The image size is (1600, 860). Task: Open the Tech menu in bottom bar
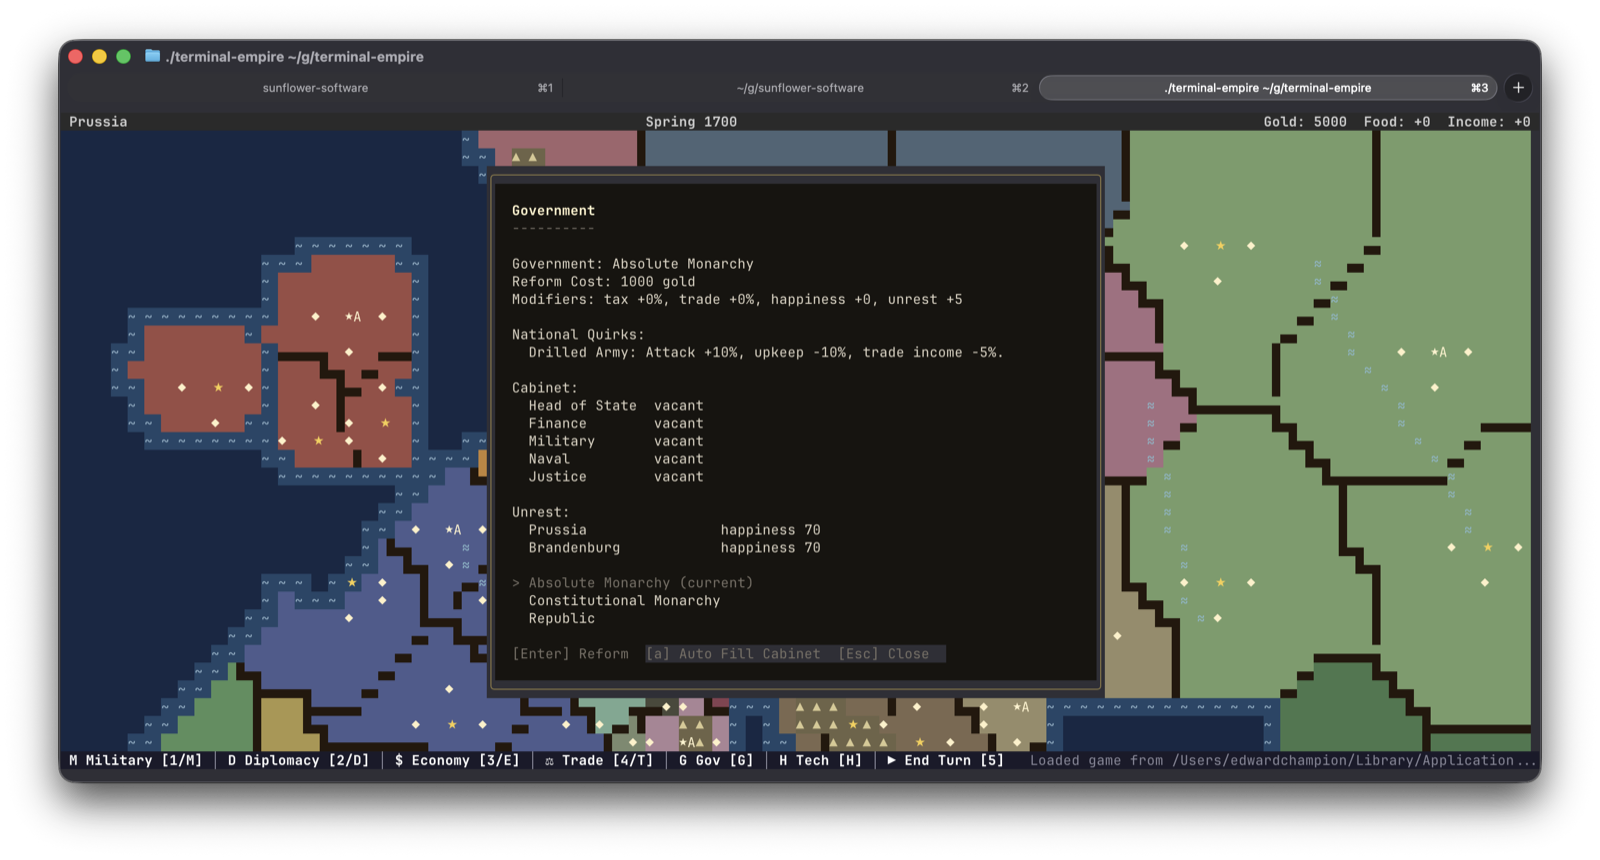820,761
